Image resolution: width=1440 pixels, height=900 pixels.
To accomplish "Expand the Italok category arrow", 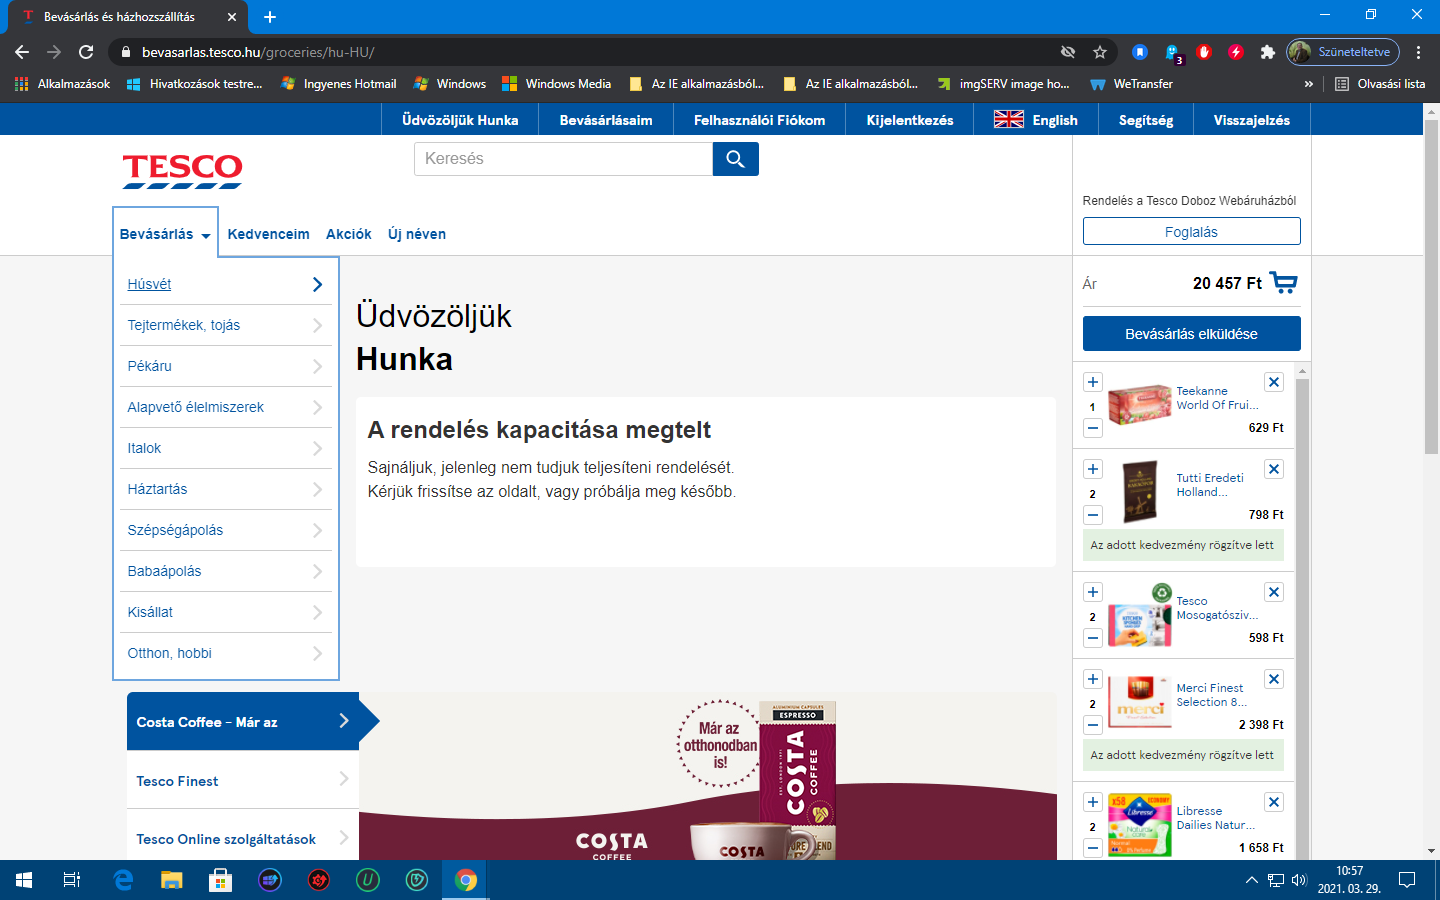I will [317, 449].
